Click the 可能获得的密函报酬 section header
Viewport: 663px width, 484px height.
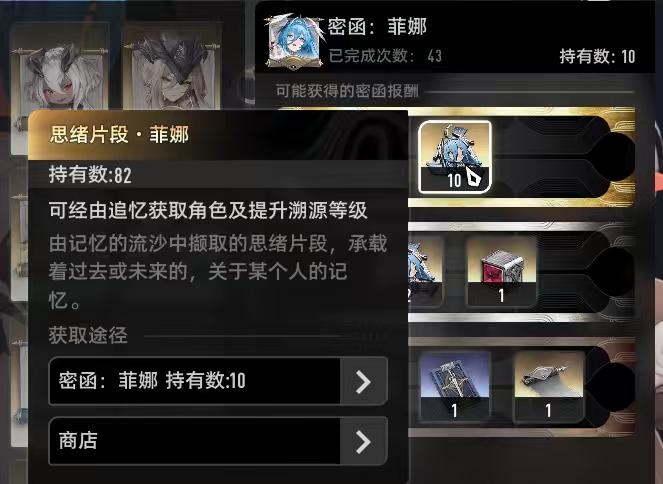(x=347, y=90)
